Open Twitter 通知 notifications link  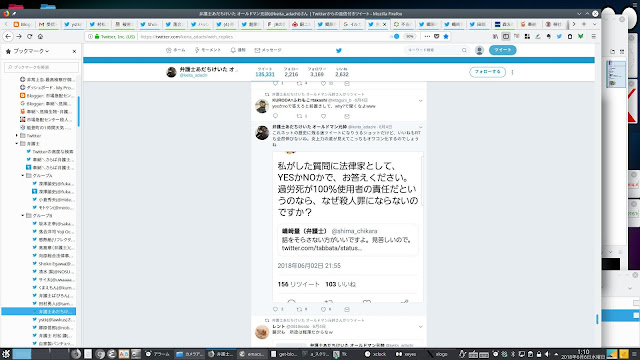point(238,50)
